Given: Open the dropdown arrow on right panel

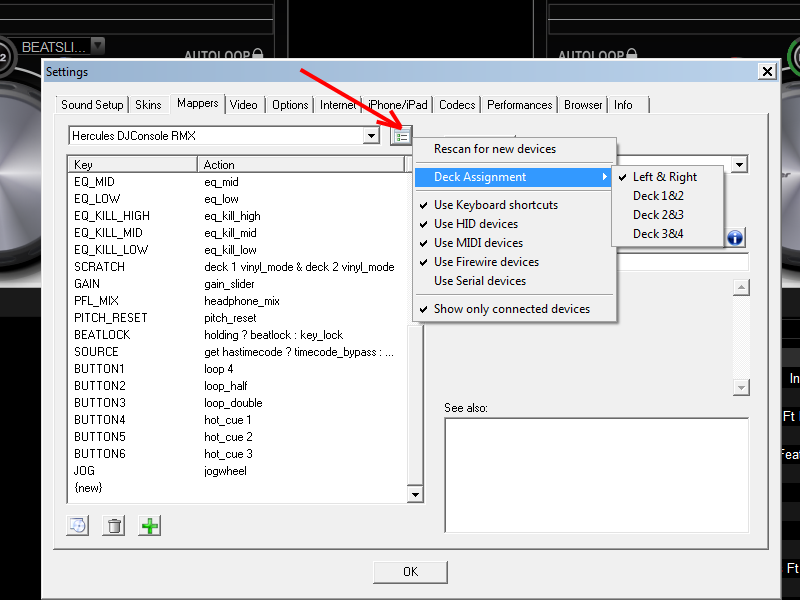Looking at the screenshot, I should [x=739, y=164].
